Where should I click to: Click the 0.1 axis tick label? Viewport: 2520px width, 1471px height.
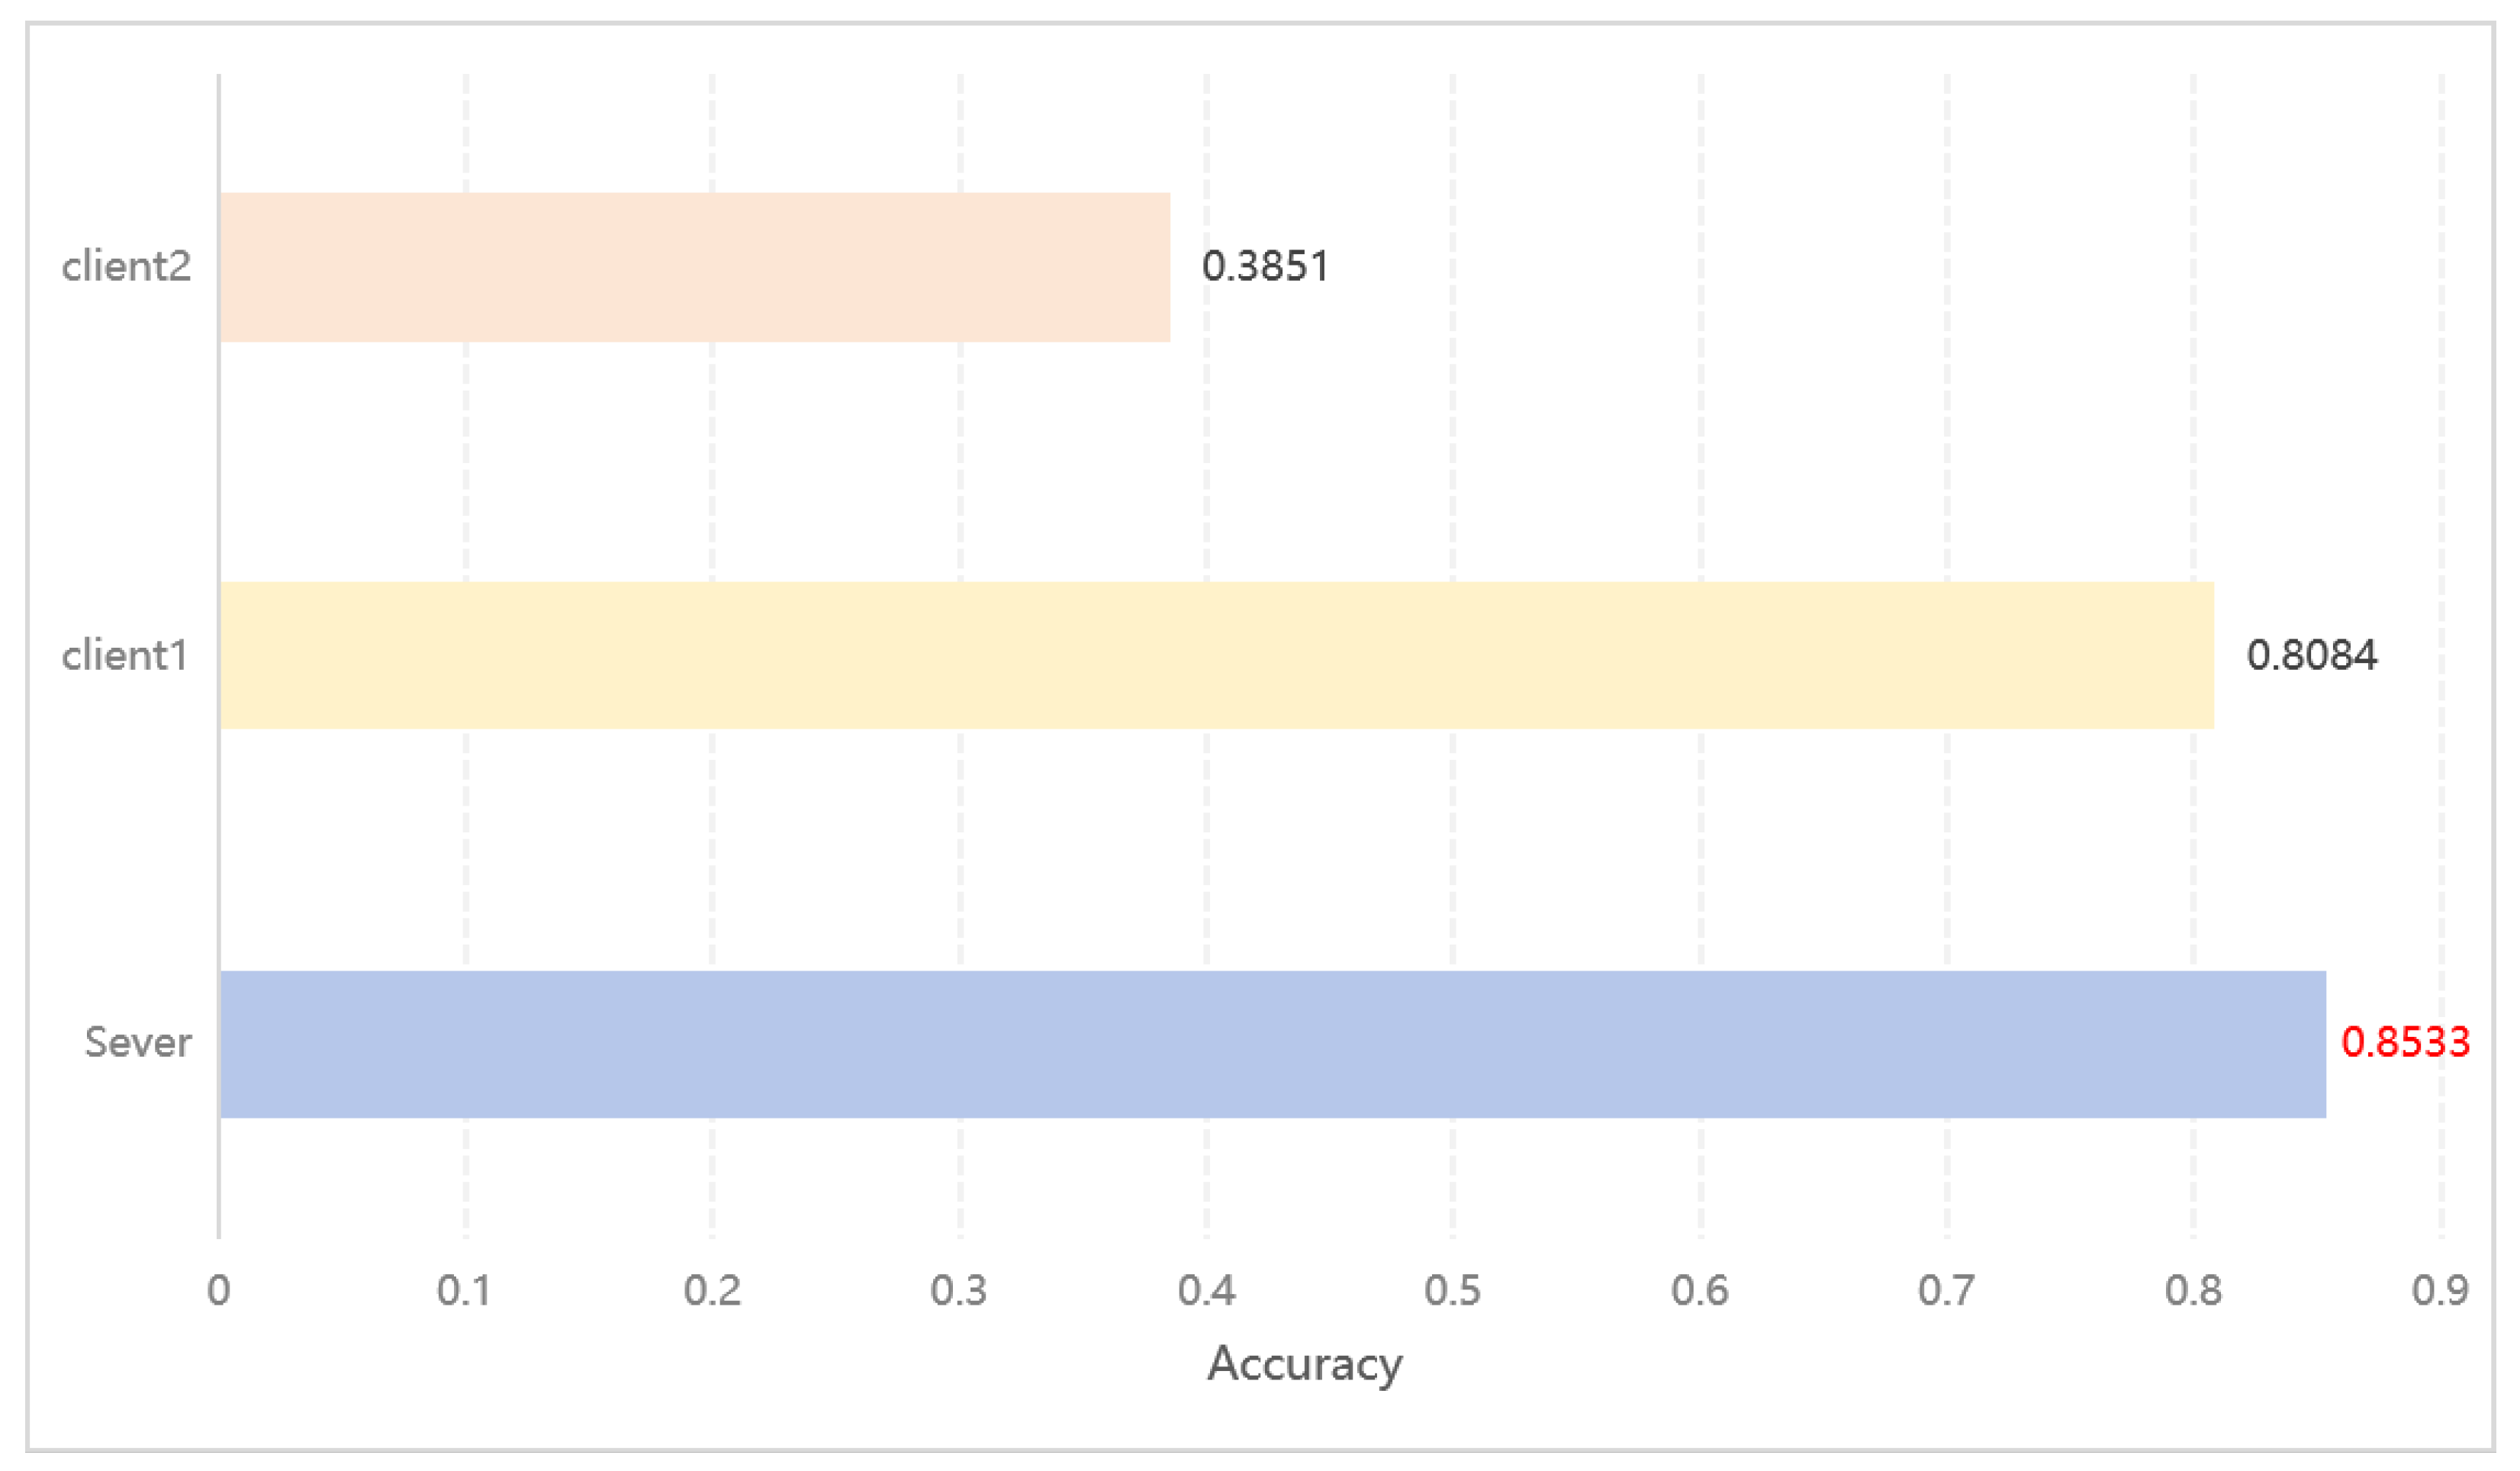pyautogui.click(x=464, y=1291)
